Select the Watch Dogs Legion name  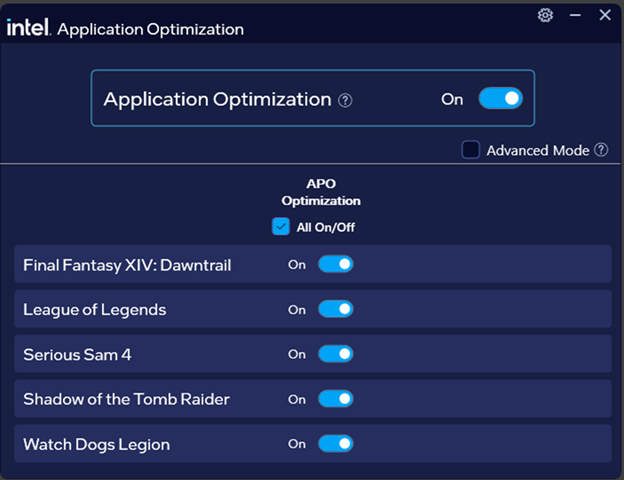pos(96,445)
